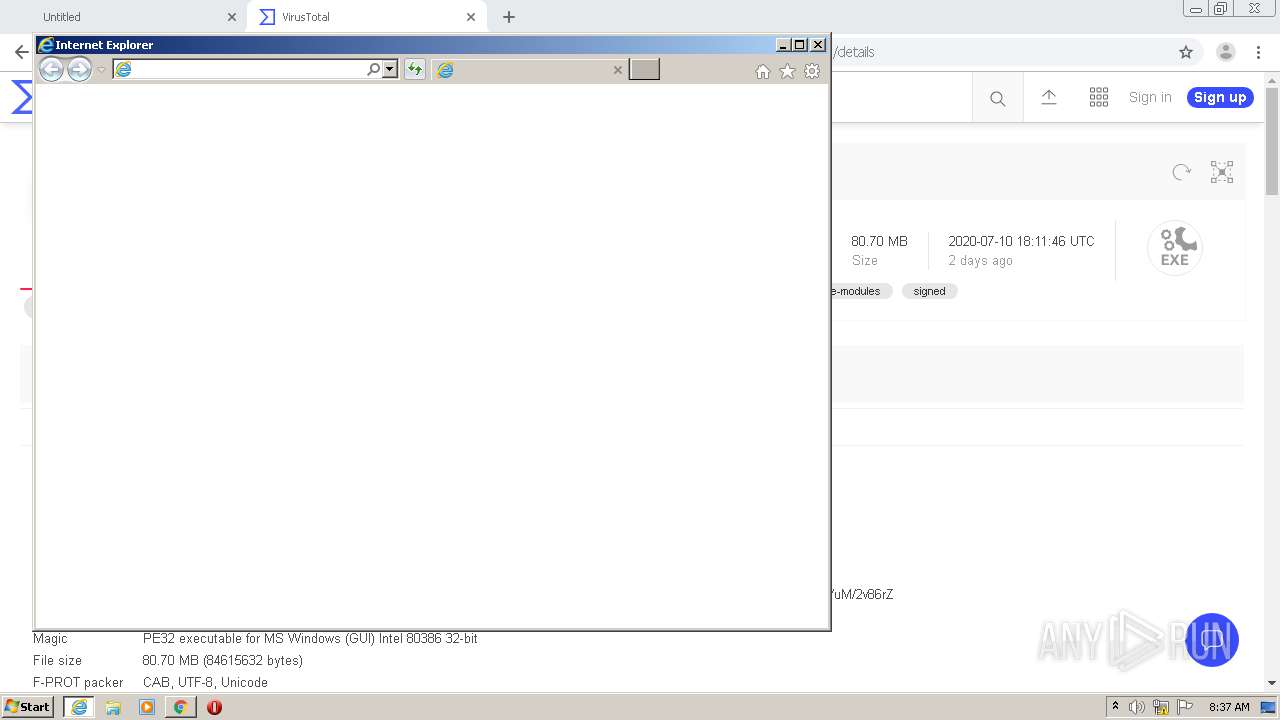The width and height of the screenshot is (1280, 720).
Task: Click the Internet Explorer taskbar icon
Action: tap(79, 707)
